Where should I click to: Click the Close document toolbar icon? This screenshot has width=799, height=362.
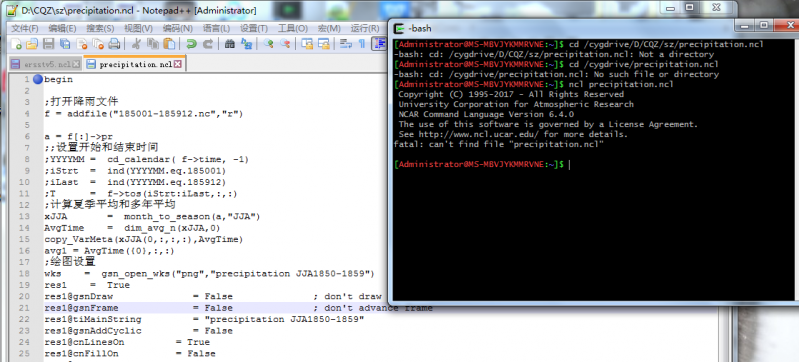coord(82,44)
